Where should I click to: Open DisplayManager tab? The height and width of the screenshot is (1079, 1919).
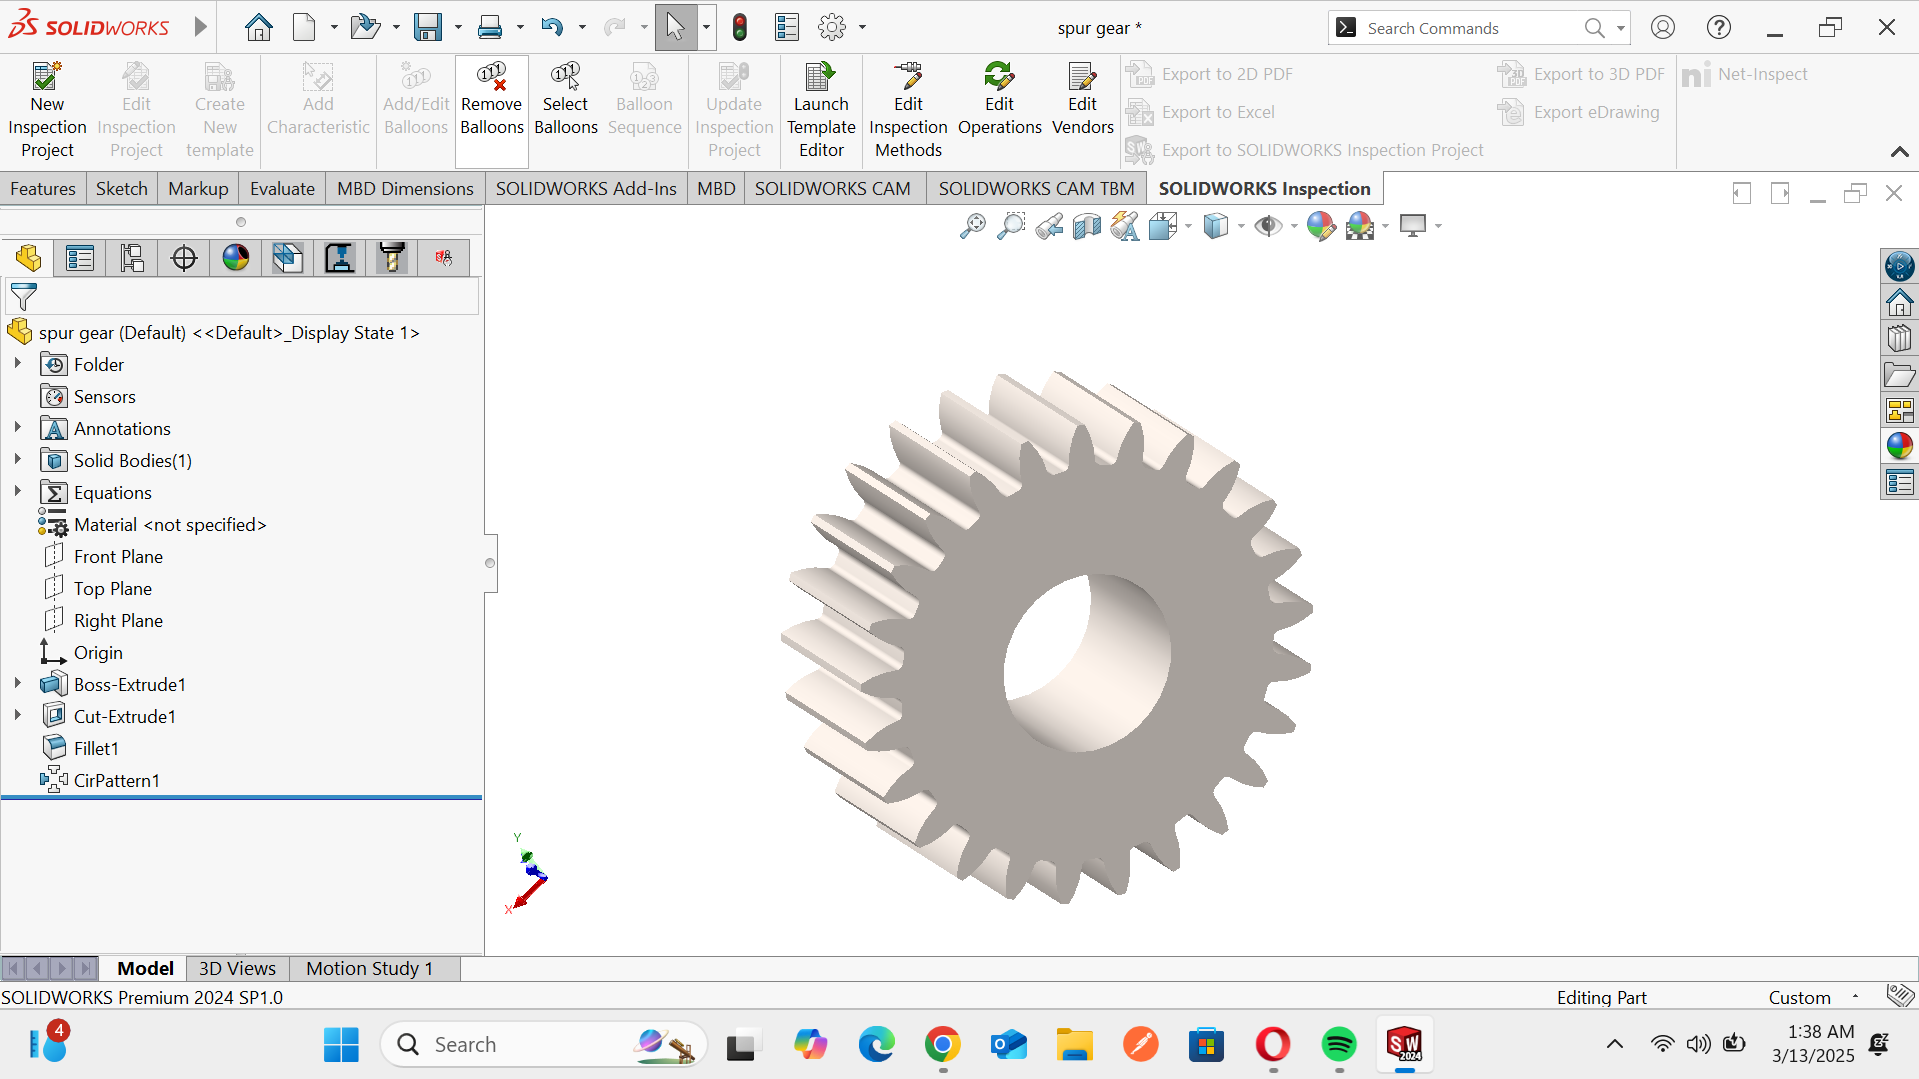(x=236, y=258)
